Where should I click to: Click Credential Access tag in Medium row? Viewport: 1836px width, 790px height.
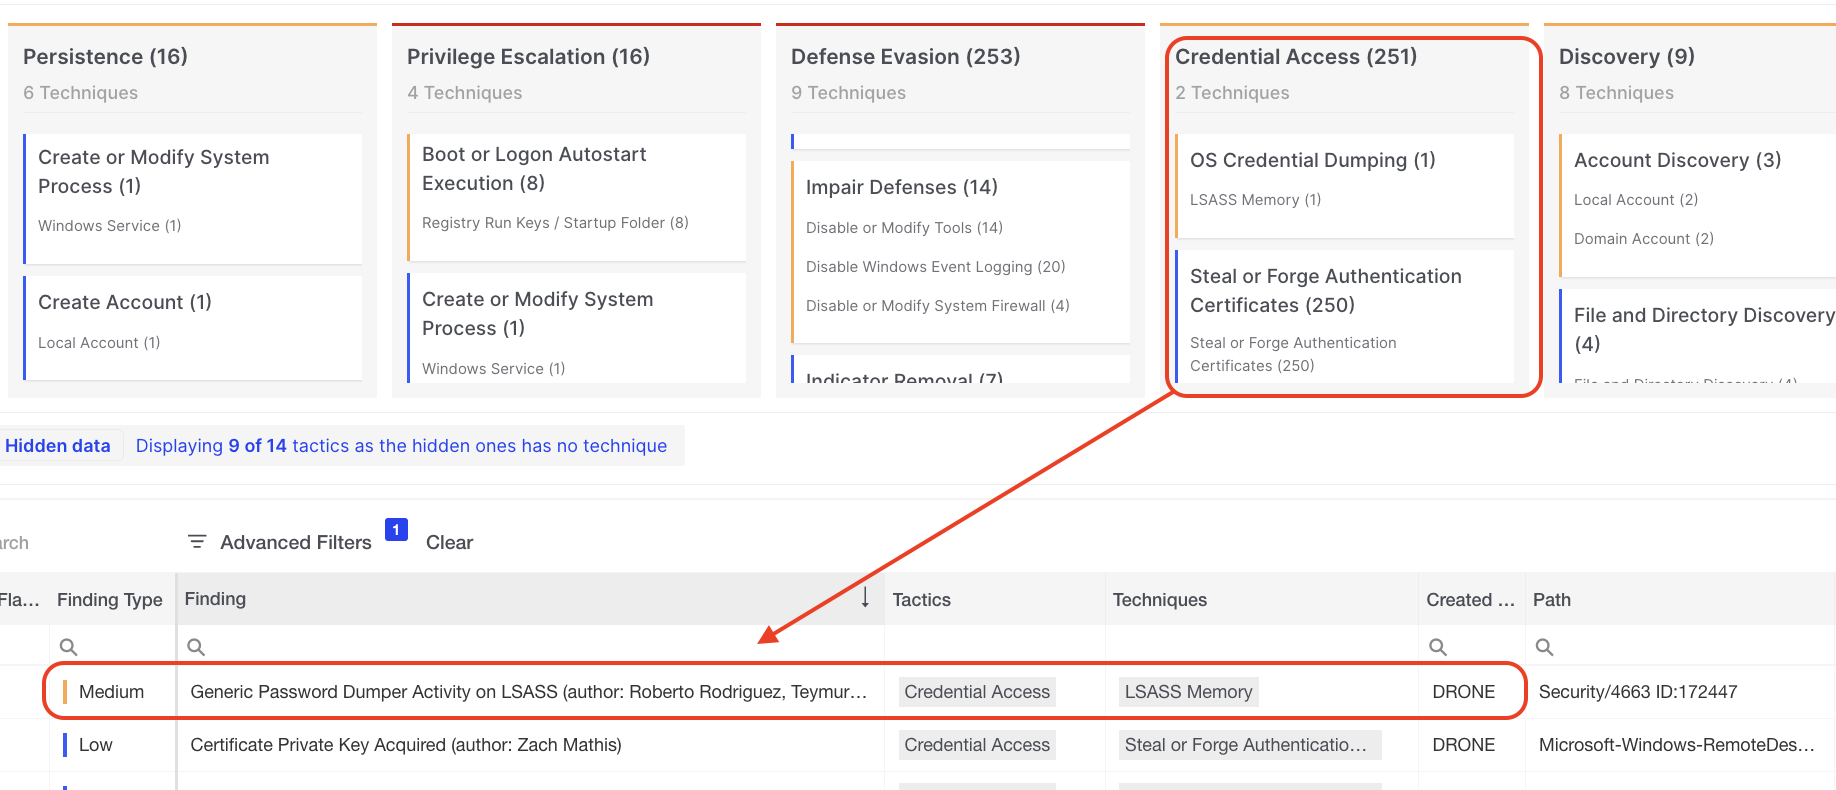(976, 692)
